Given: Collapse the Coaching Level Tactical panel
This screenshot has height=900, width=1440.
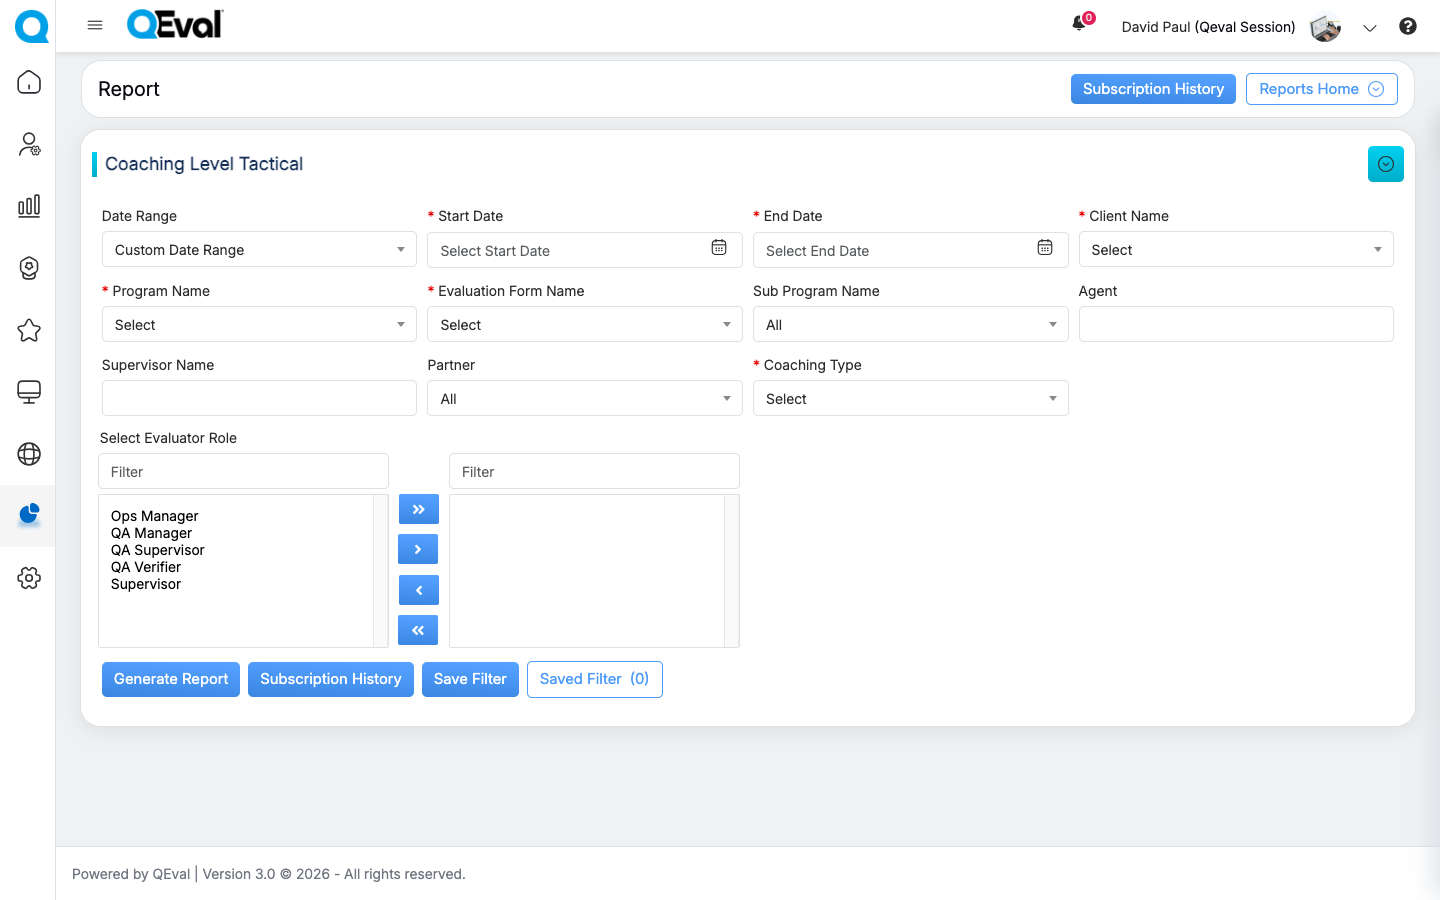Looking at the screenshot, I should [x=1385, y=164].
